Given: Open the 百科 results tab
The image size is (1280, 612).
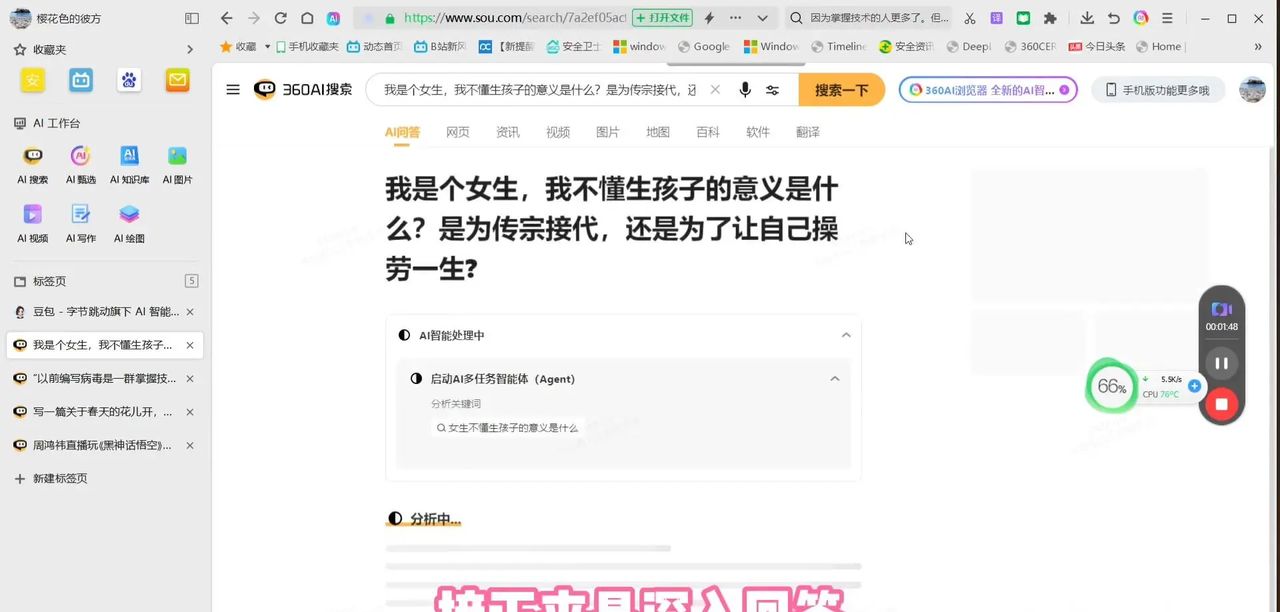Looking at the screenshot, I should pos(708,131).
